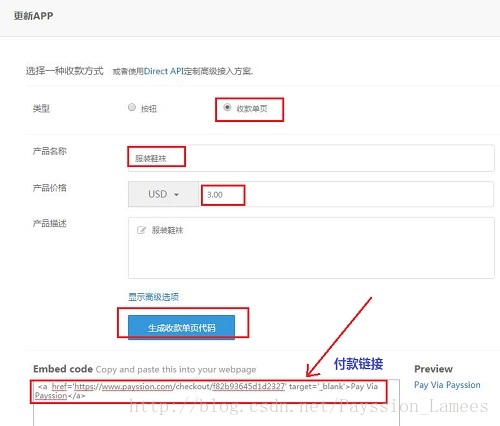The width and height of the screenshot is (500, 426).
Task: Open the Direct API link
Action: (164, 71)
